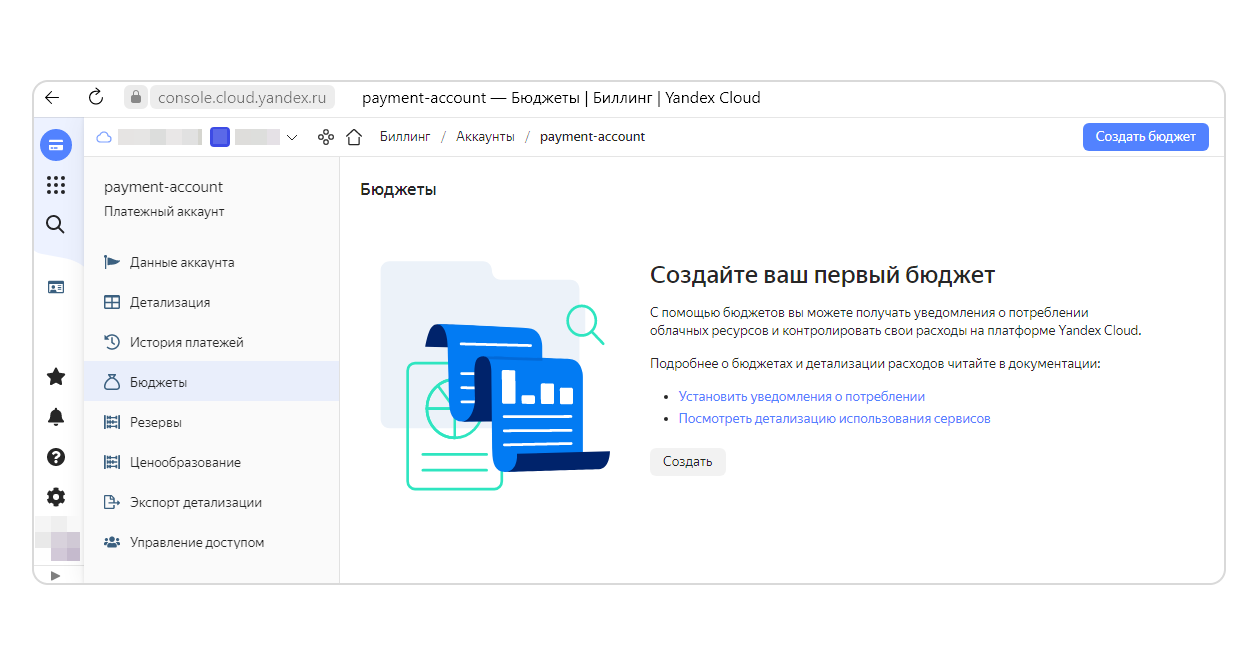The height and width of the screenshot is (665, 1258).
Task: Click the resource structure icon beside home
Action: click(325, 137)
